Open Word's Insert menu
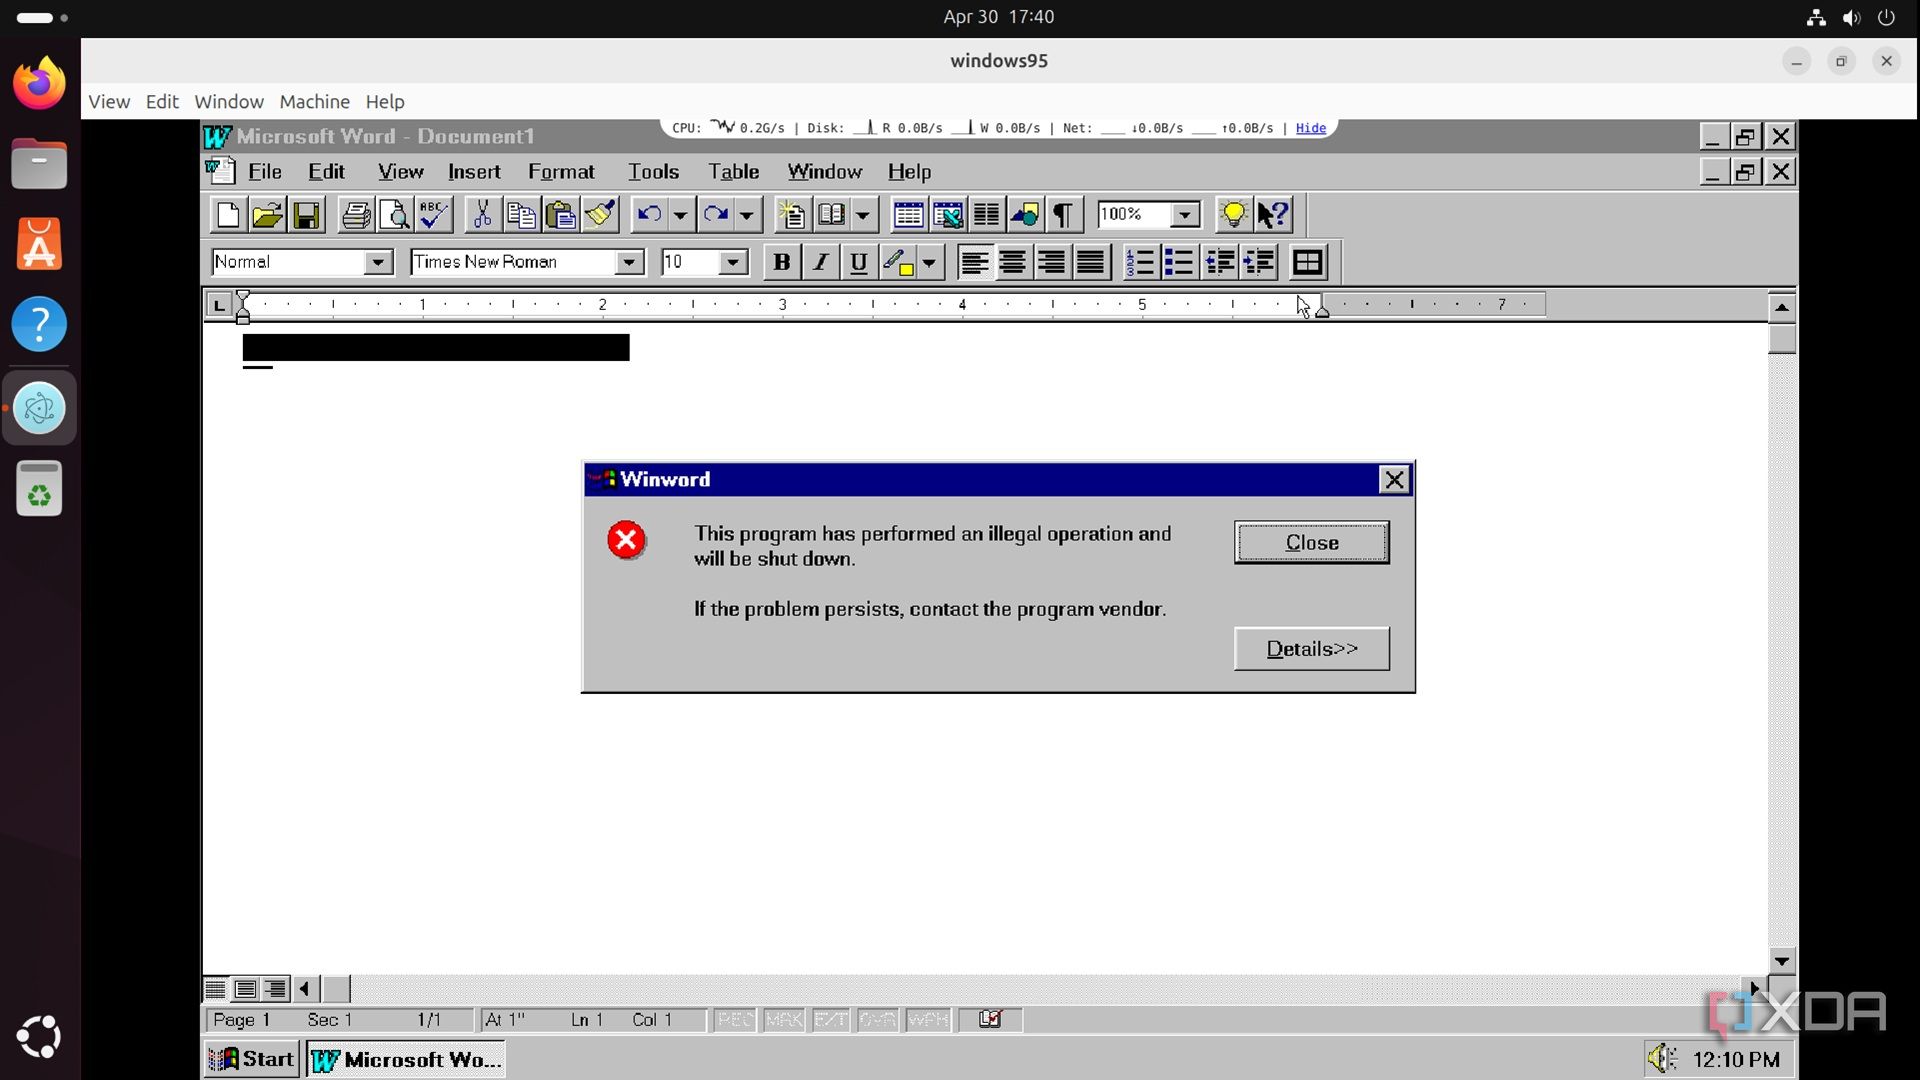This screenshot has width=1920, height=1080. pyautogui.click(x=474, y=172)
